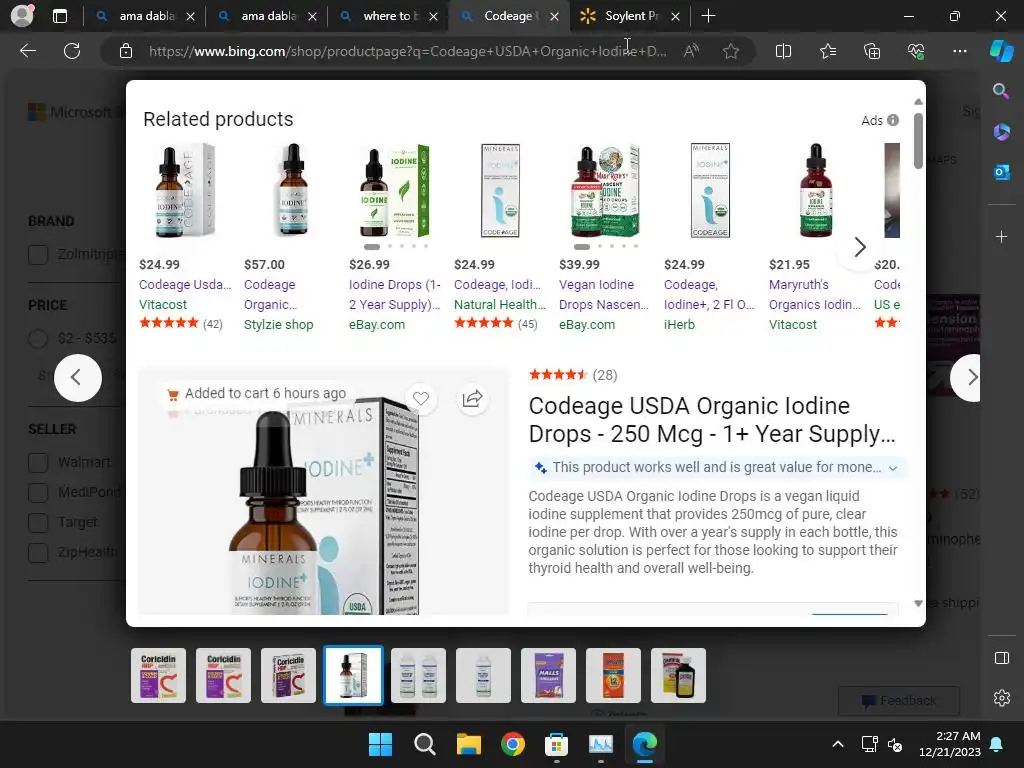Open Browser essentials heart icon

916,51
